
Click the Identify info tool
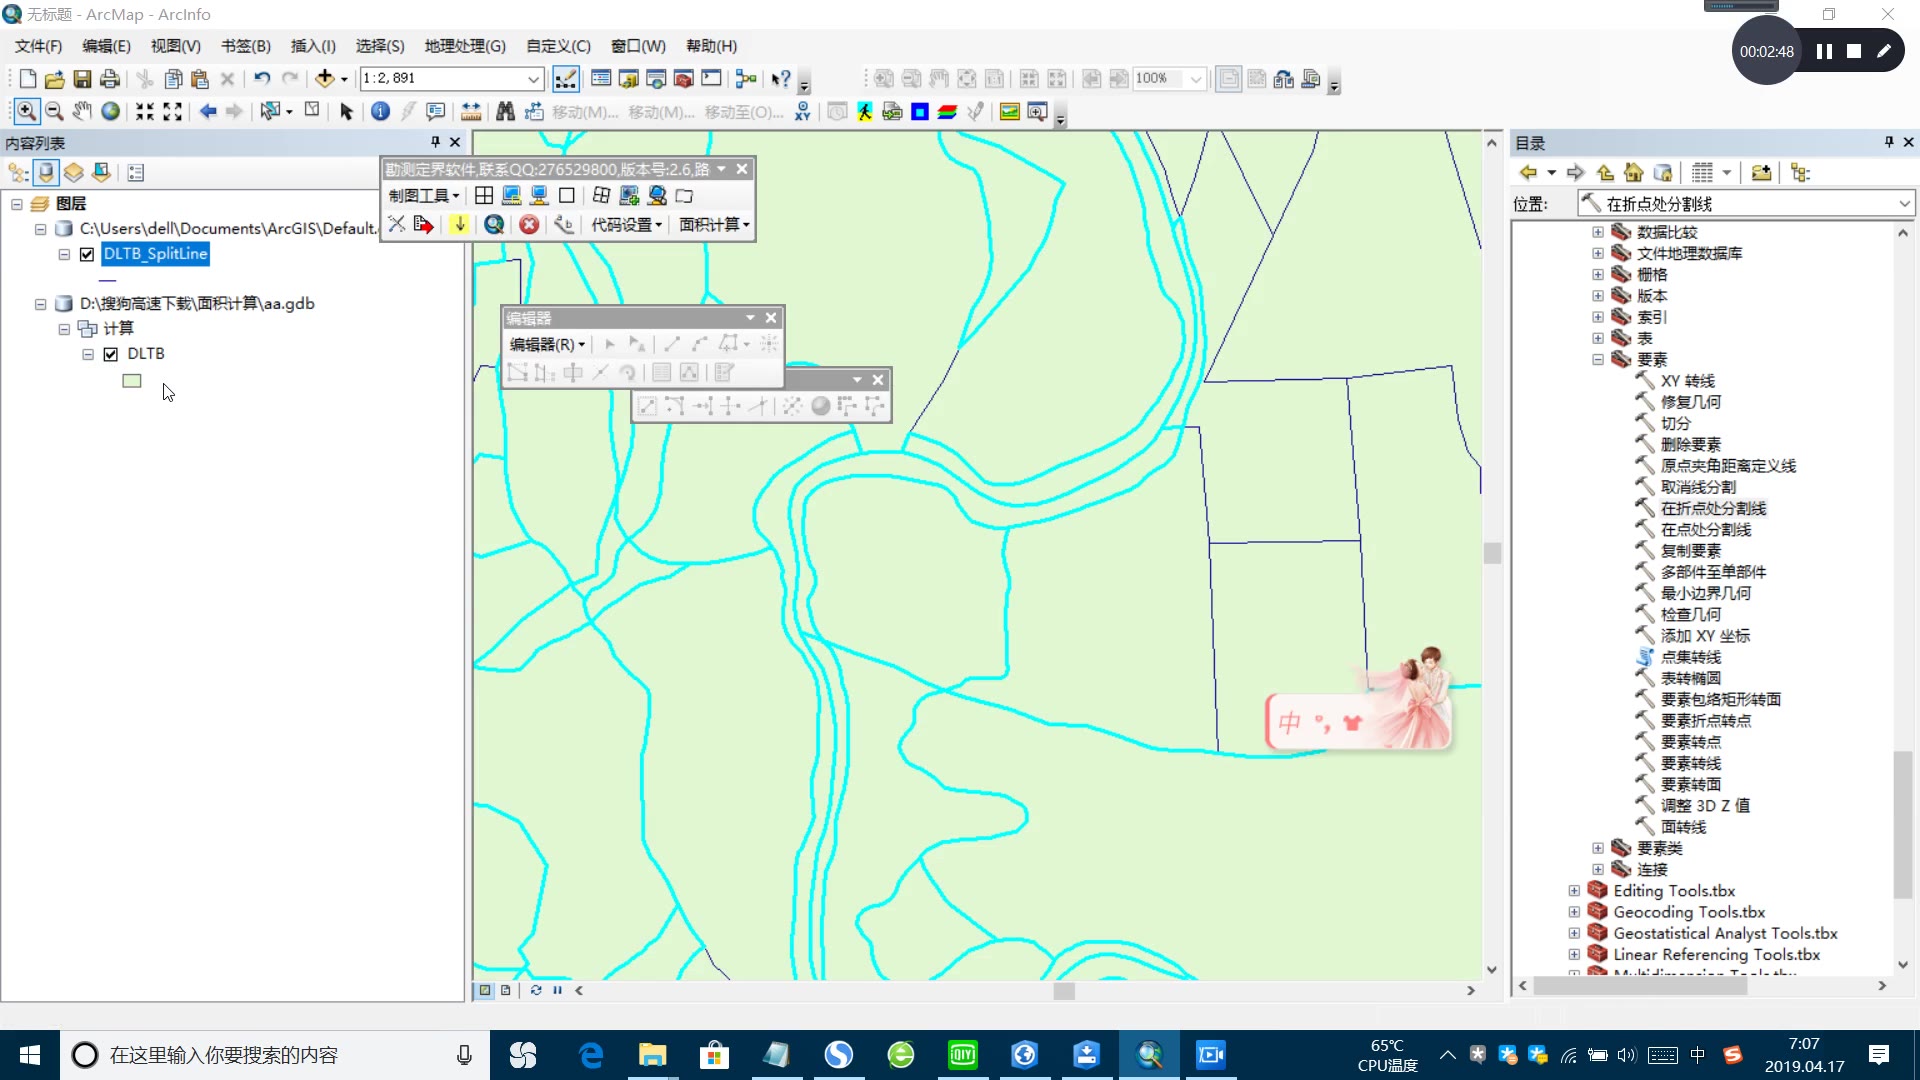click(x=380, y=111)
